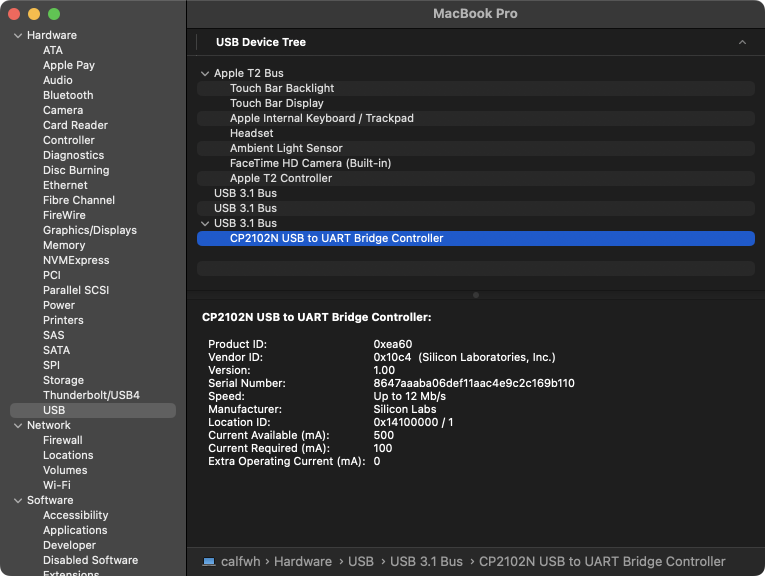This screenshot has width=765, height=576.
Task: Click the pane divider handle dot
Action: (x=475, y=295)
